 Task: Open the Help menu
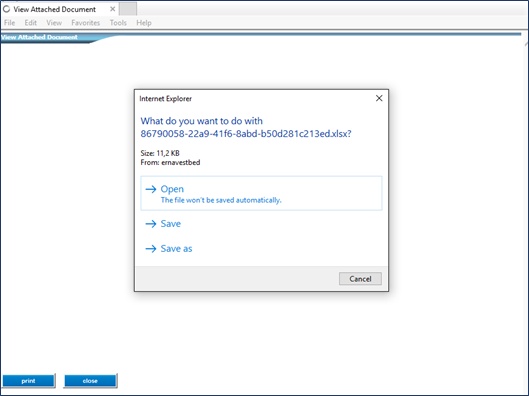pos(144,23)
